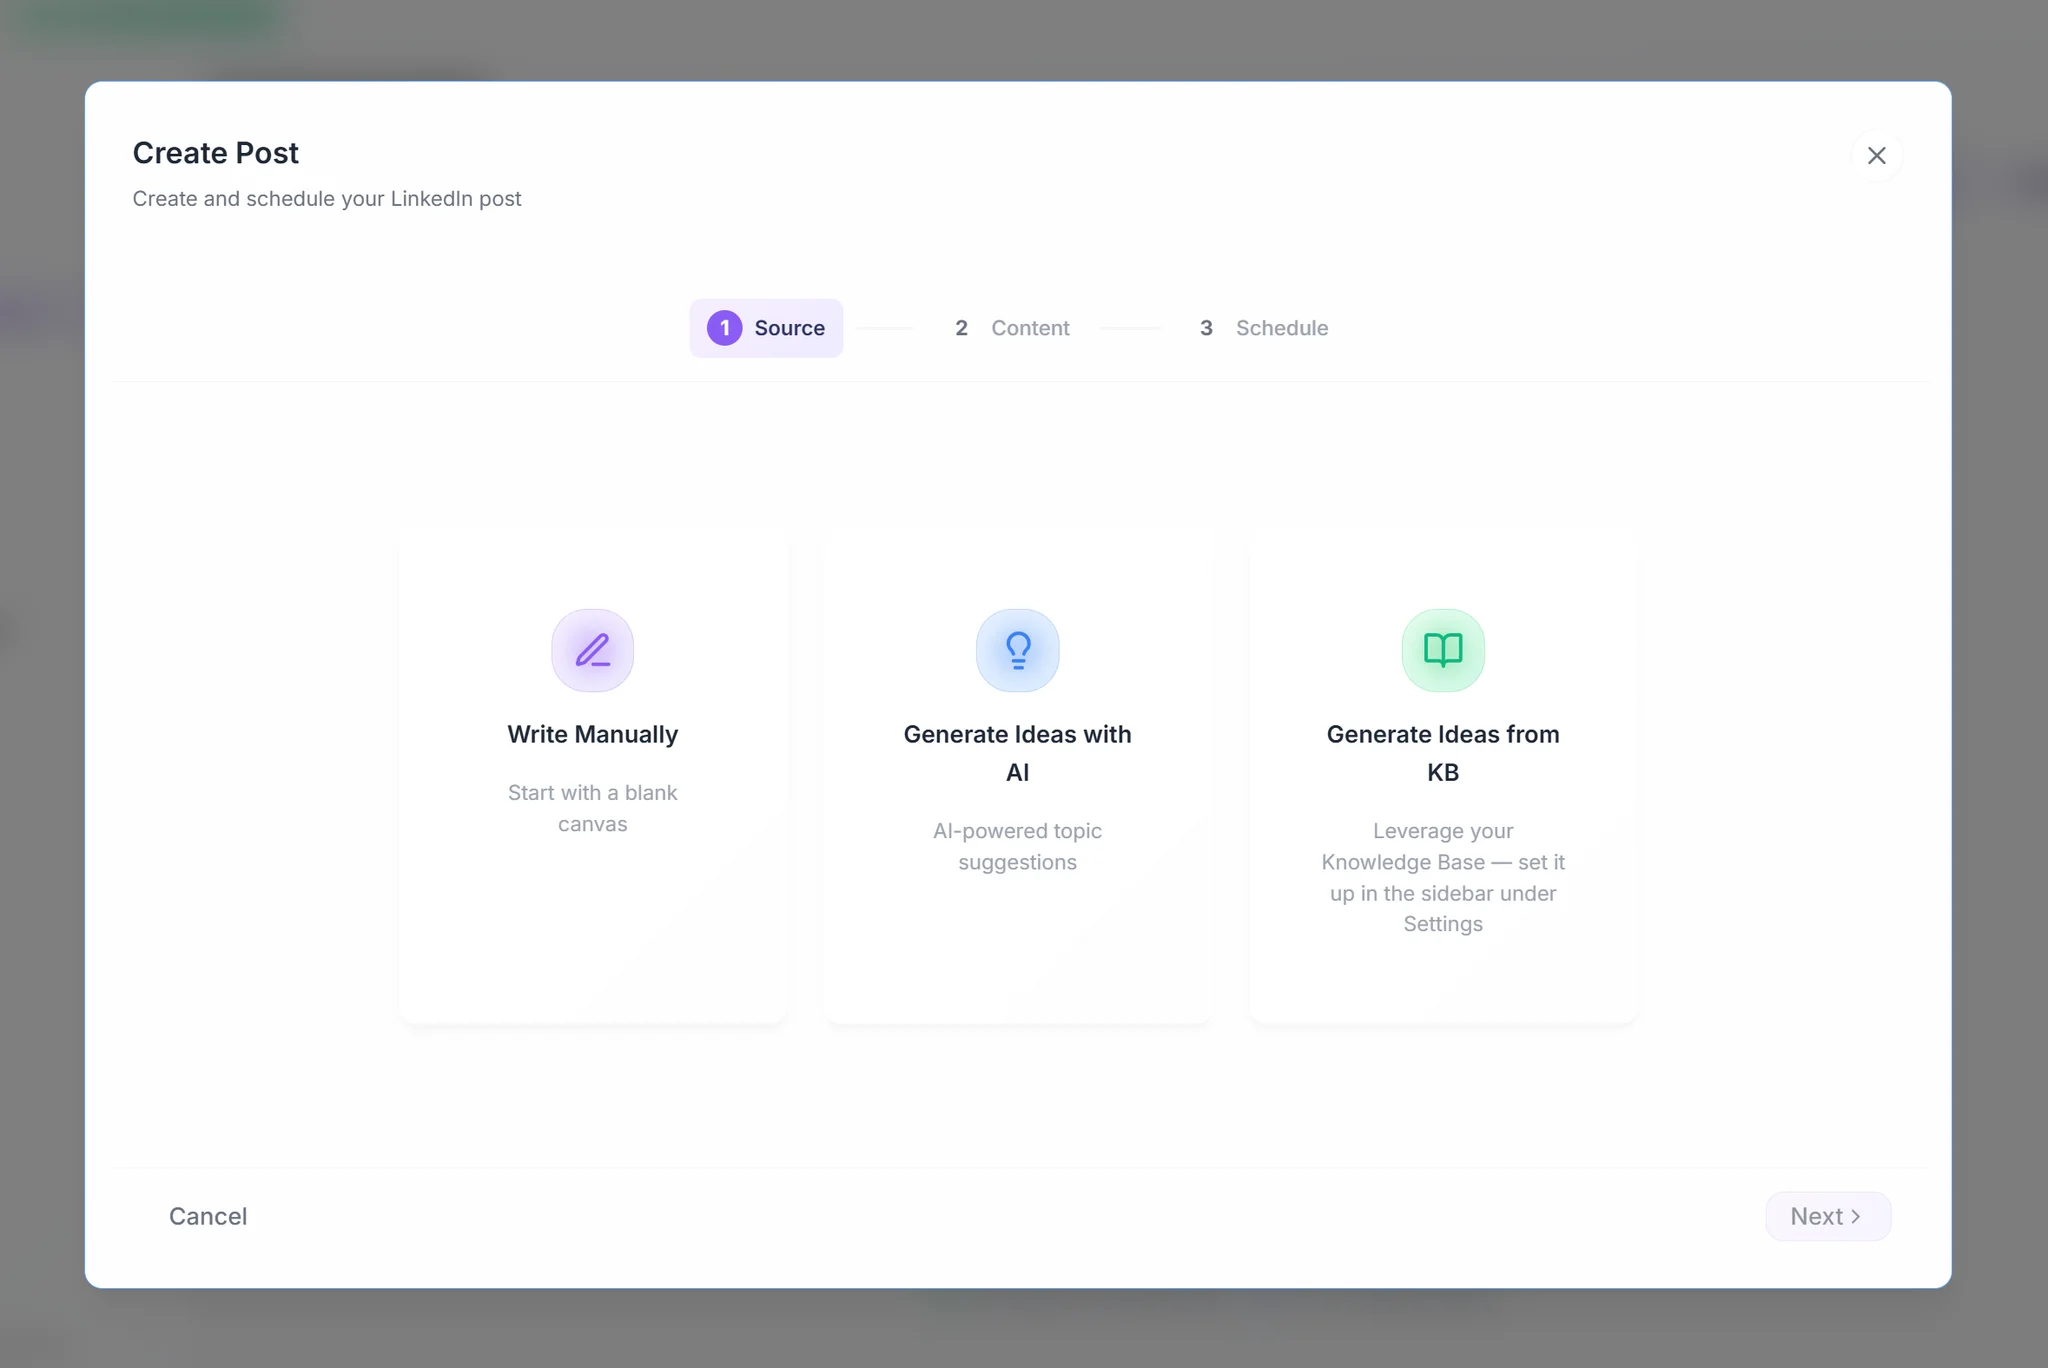Click the "Leverage your Knowledge Base" description
This screenshot has height=1368, width=2048.
(1442, 877)
